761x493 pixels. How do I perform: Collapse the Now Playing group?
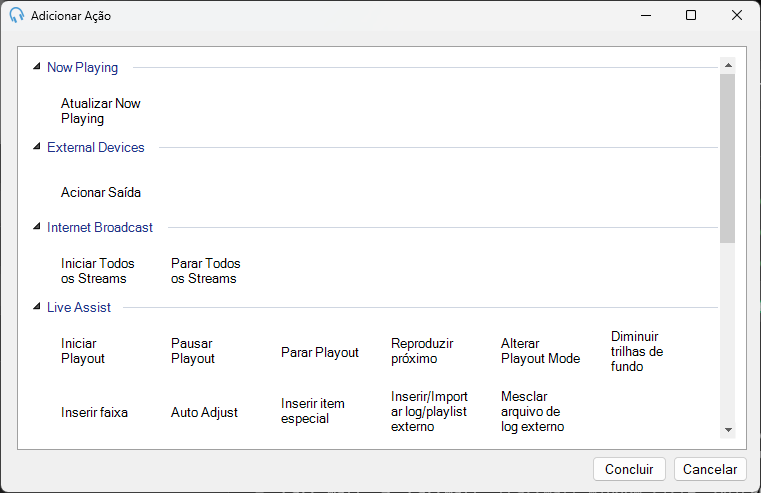click(37, 66)
